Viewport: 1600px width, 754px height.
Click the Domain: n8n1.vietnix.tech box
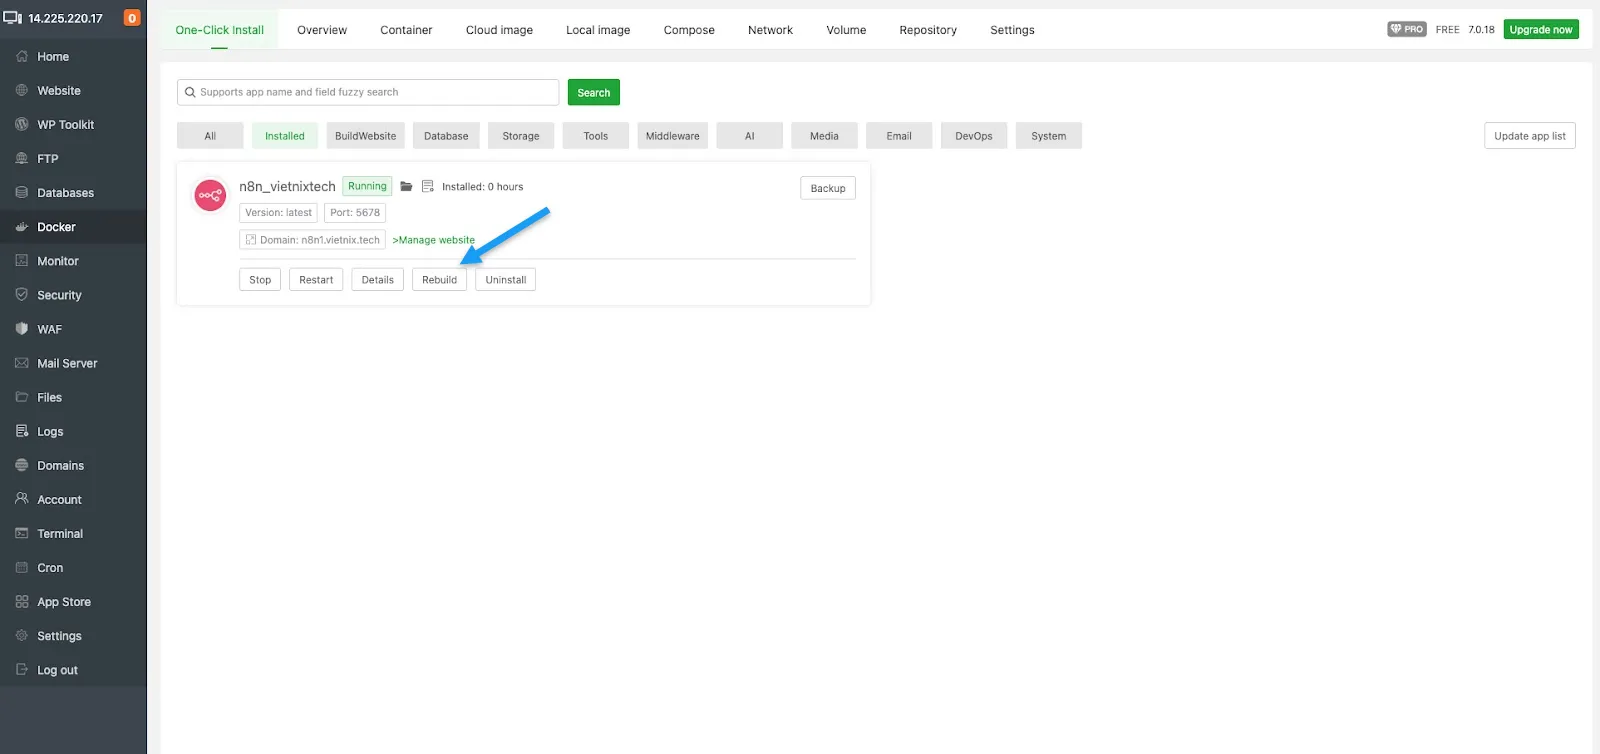(x=312, y=240)
